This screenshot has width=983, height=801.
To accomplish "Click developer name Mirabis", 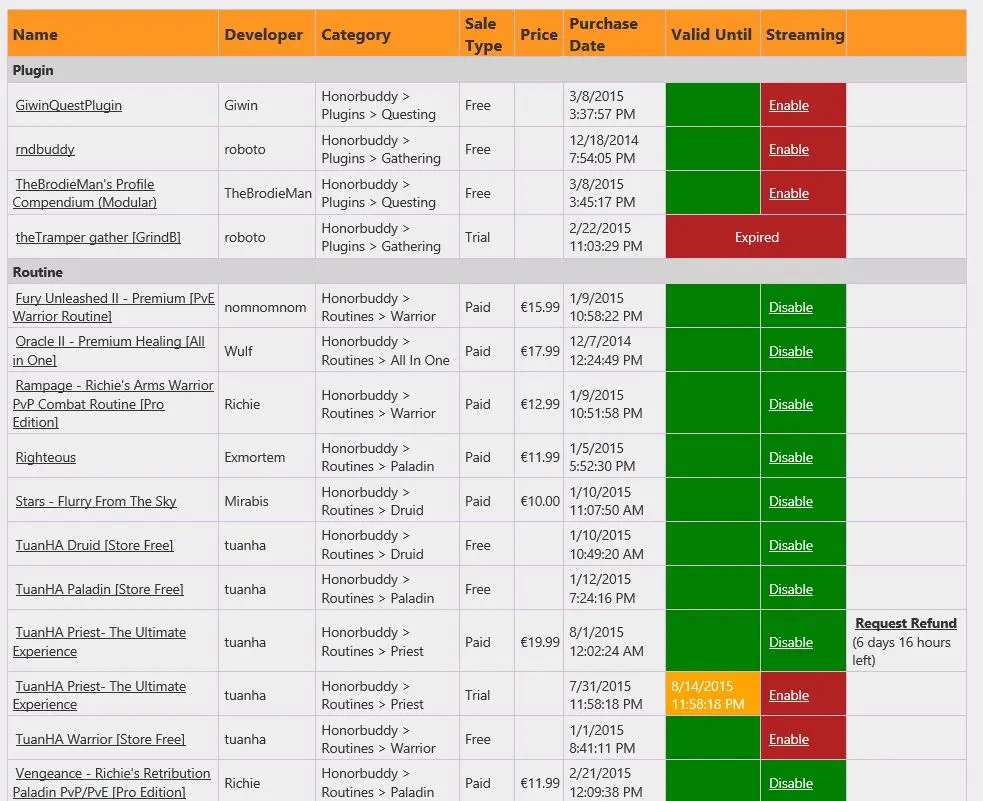I will click(x=246, y=501).
